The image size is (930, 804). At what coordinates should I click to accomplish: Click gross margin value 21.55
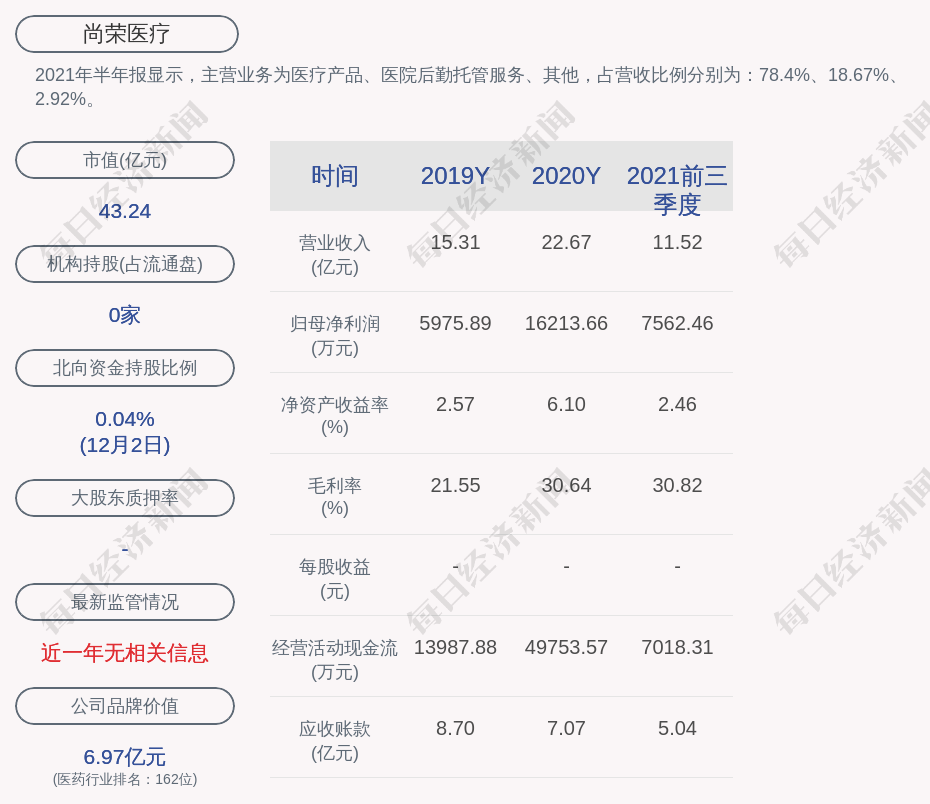[x=455, y=486]
